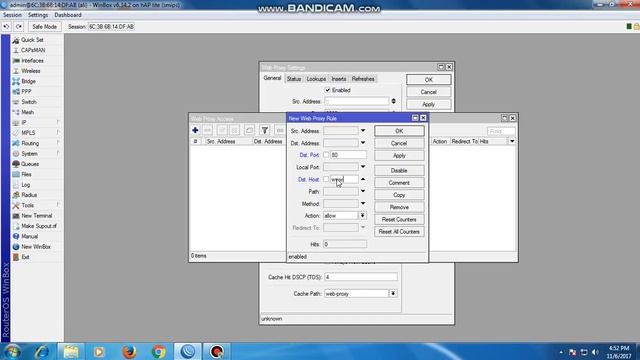
Task: Click Reset All Counters button
Action: coord(399,232)
